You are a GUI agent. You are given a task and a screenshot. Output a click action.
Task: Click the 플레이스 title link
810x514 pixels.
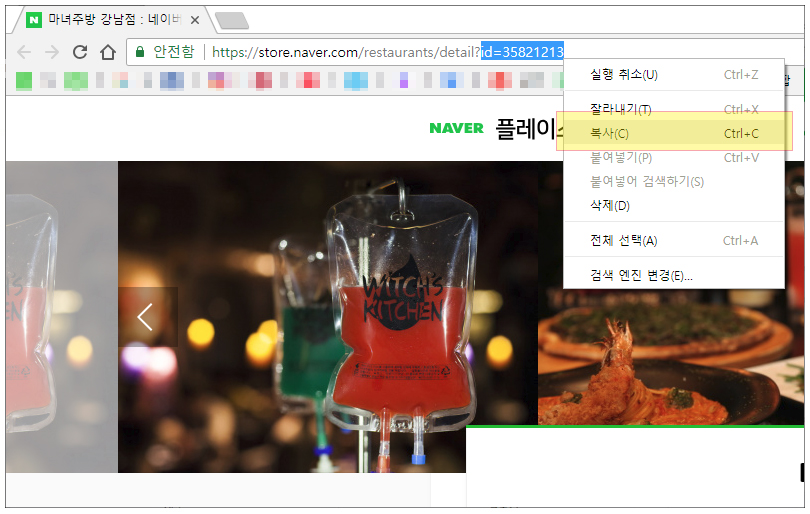tap(529, 129)
